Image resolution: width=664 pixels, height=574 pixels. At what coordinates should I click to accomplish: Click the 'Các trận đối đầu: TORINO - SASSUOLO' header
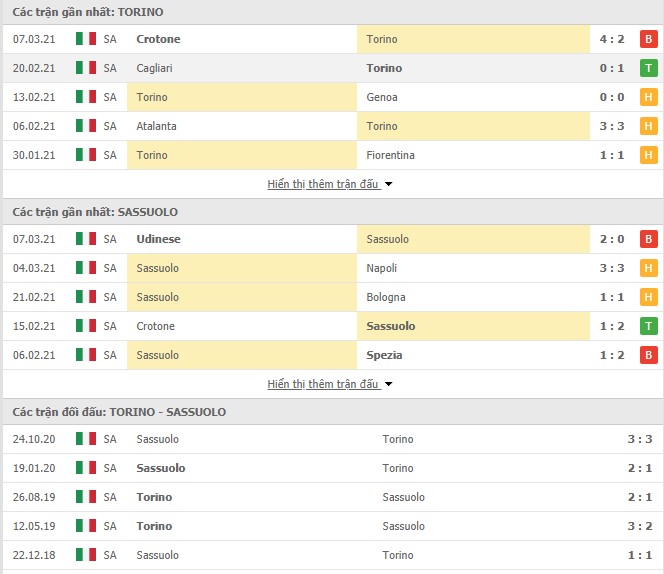(119, 412)
